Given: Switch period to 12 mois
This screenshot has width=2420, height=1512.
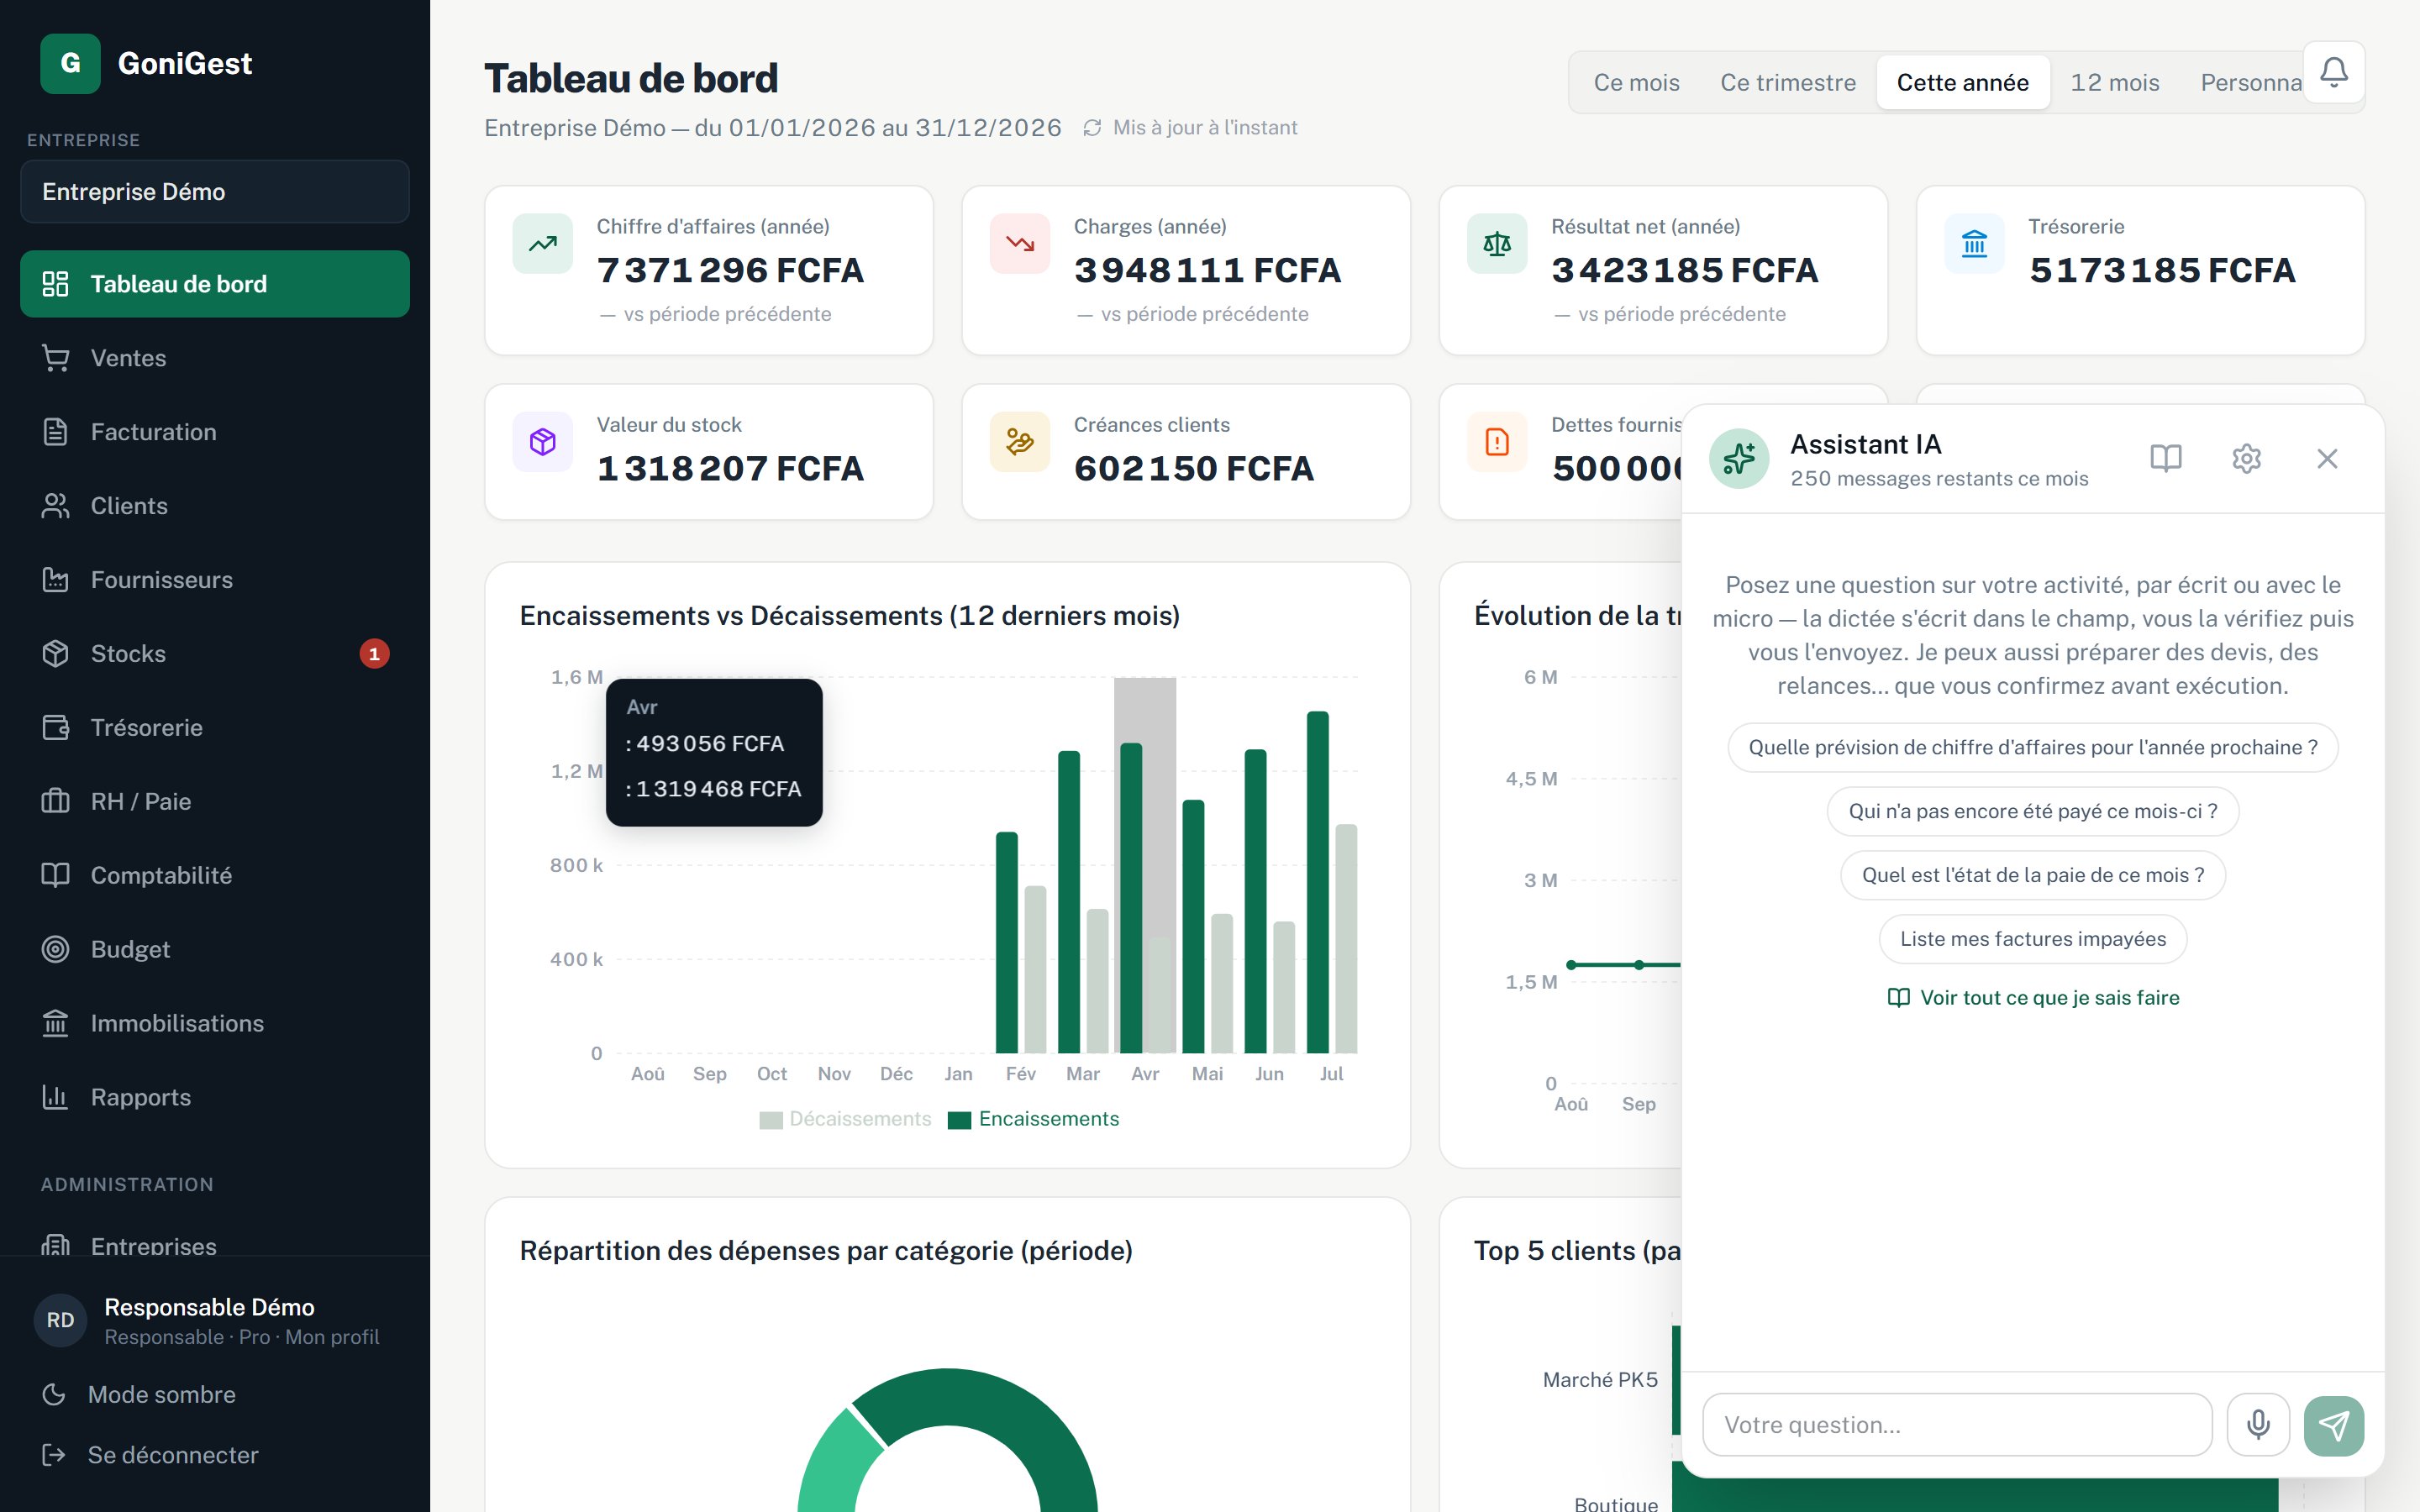Looking at the screenshot, I should pos(2115,83).
